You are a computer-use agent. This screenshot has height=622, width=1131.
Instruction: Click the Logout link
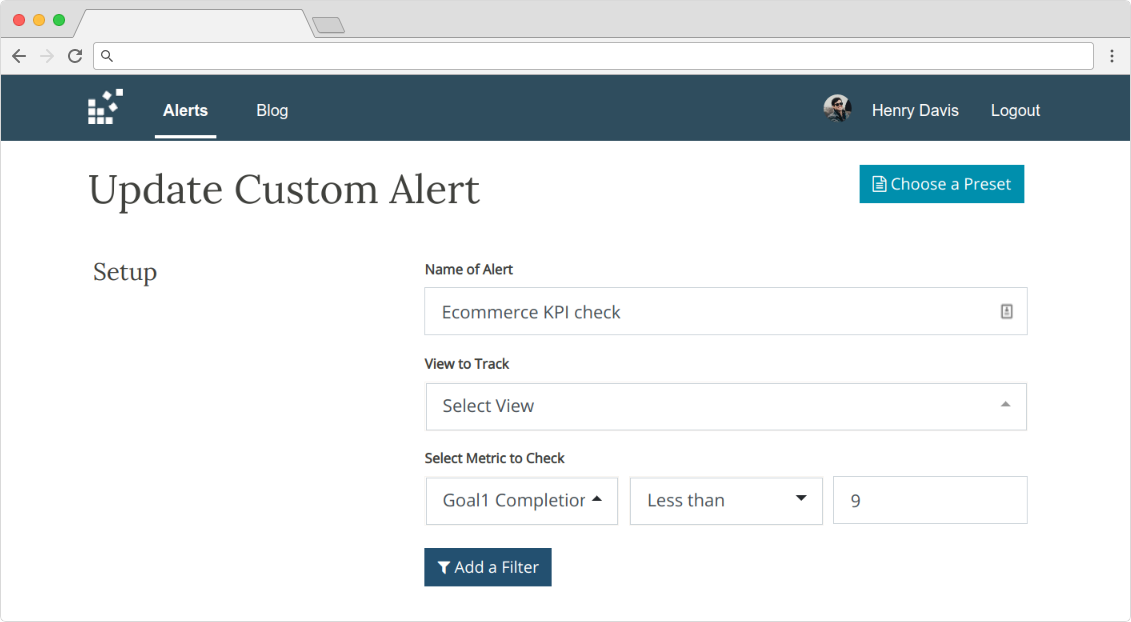(x=1015, y=110)
